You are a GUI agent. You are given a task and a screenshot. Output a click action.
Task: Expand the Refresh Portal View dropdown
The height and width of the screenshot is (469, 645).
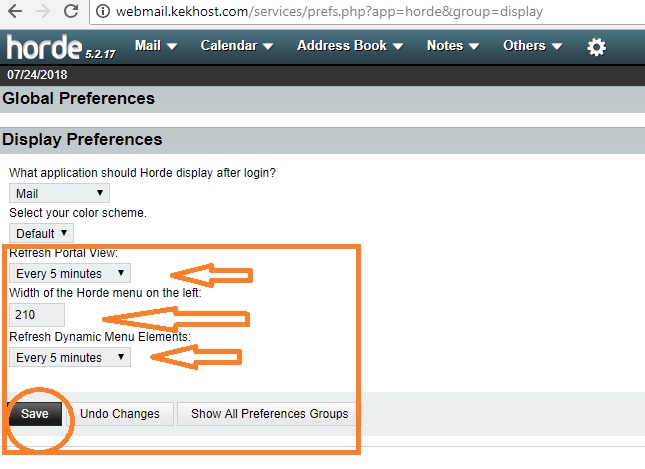pyautogui.click(x=69, y=273)
